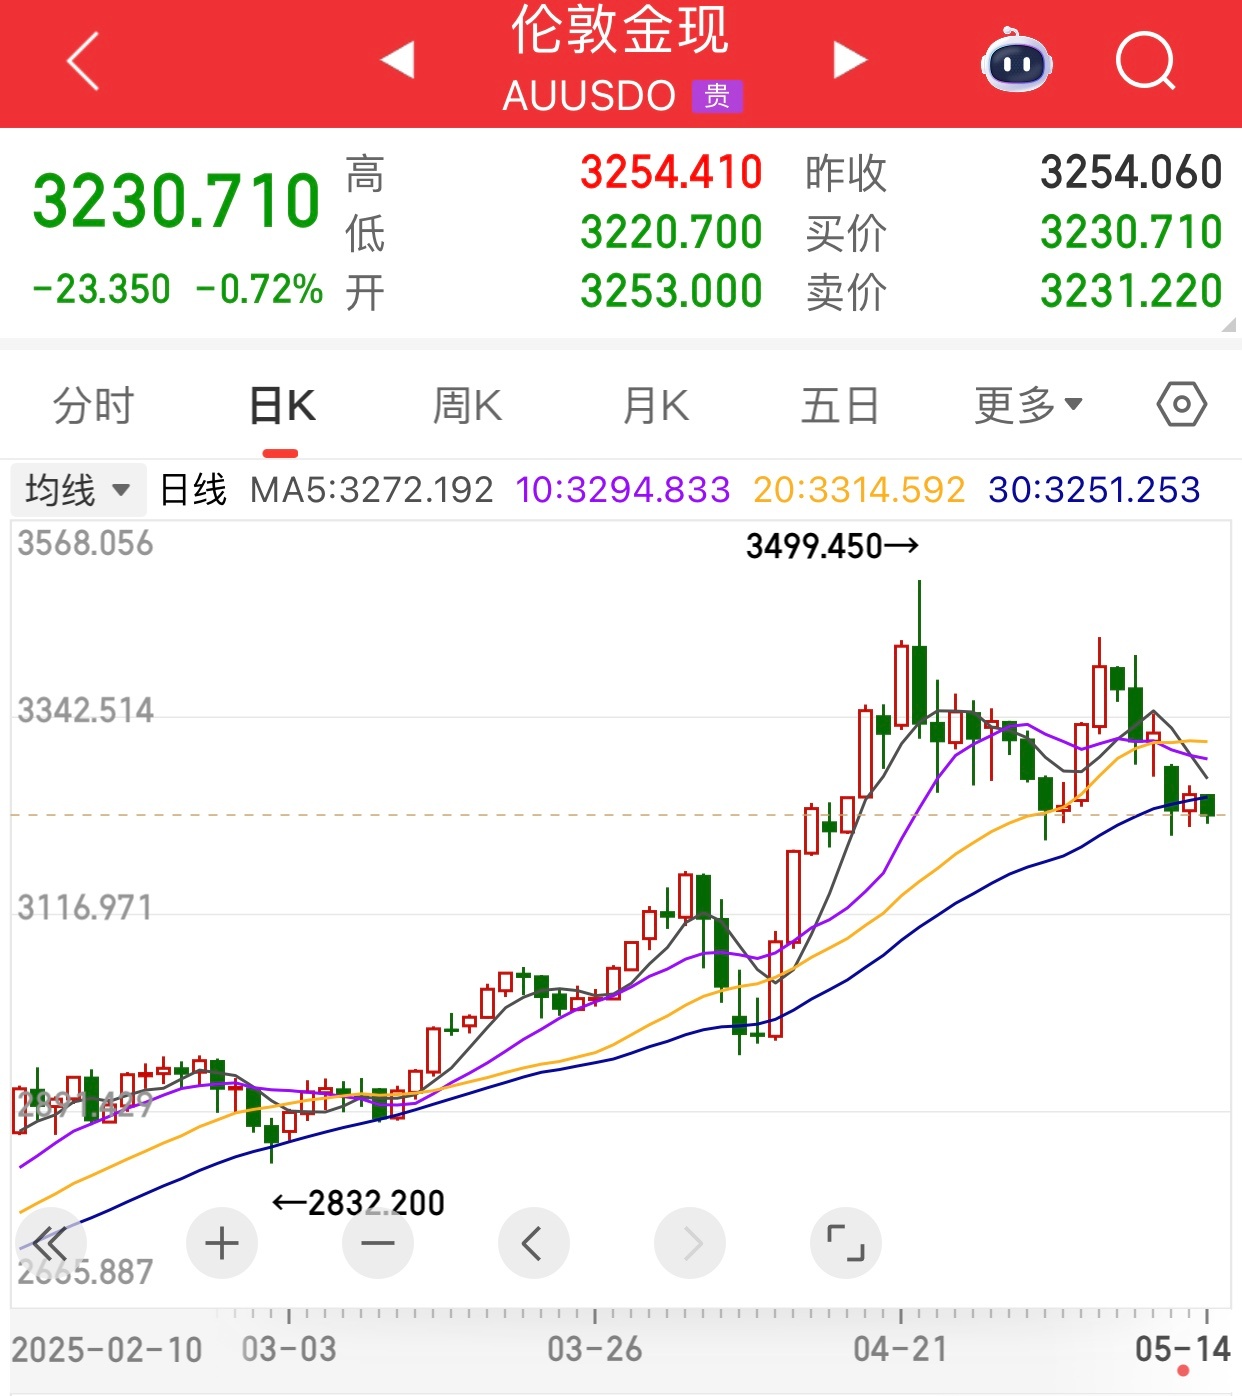1242x1396 pixels.
Task: Open the robot assistant icon
Action: coord(1016,60)
